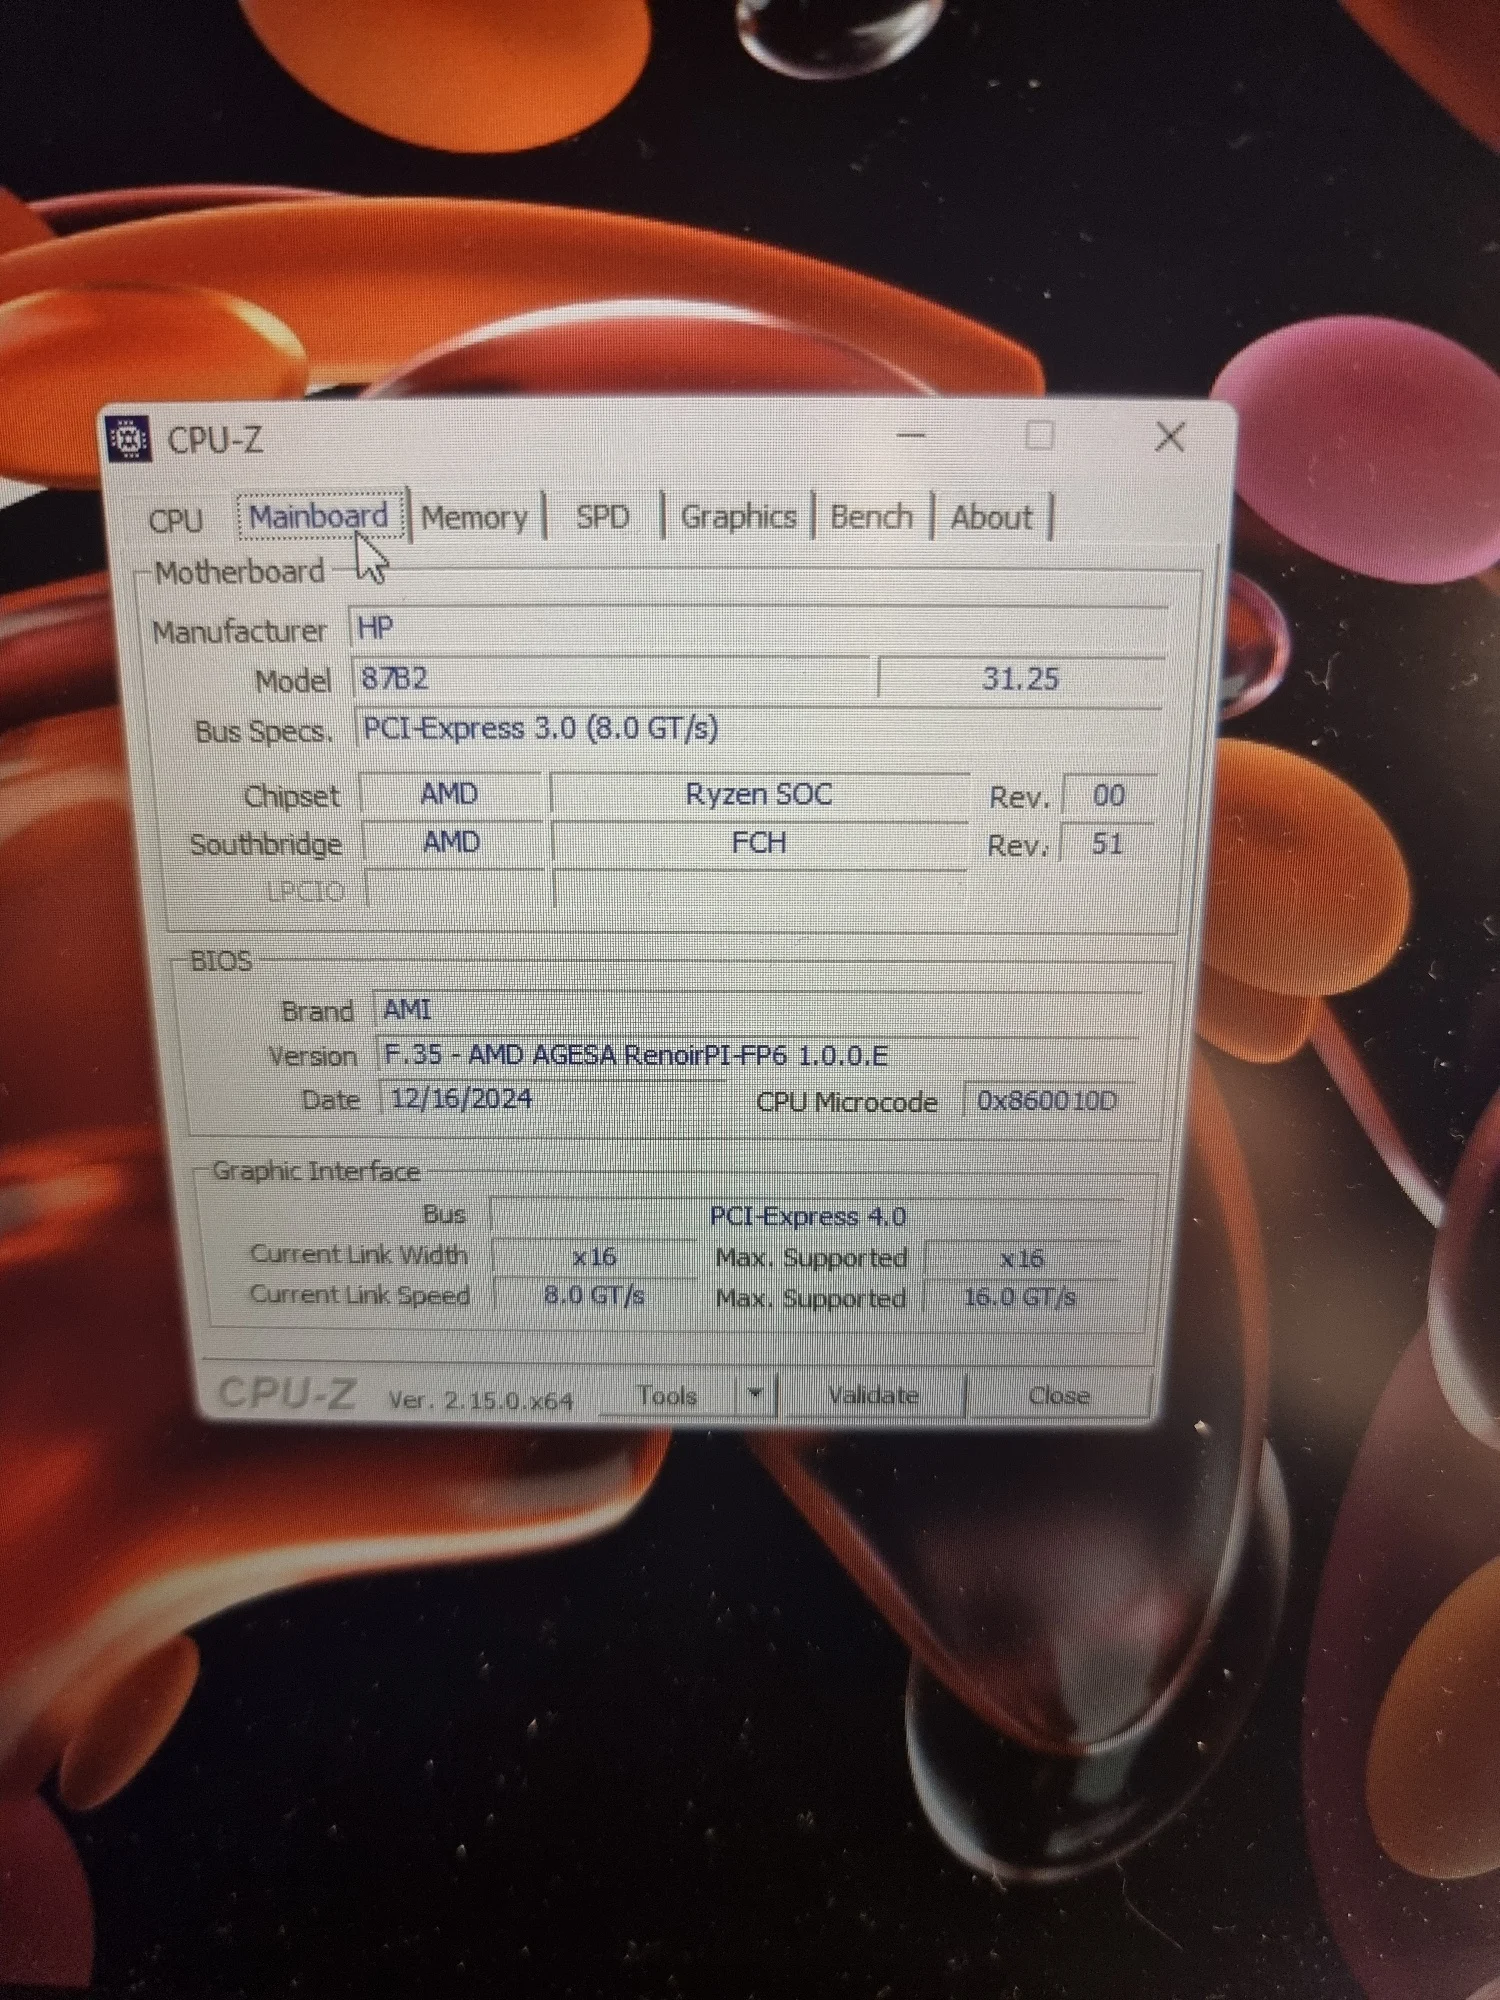This screenshot has height=2000, width=1500.
Task: Click the BIOS Version F.35 field
Action: point(758,1055)
